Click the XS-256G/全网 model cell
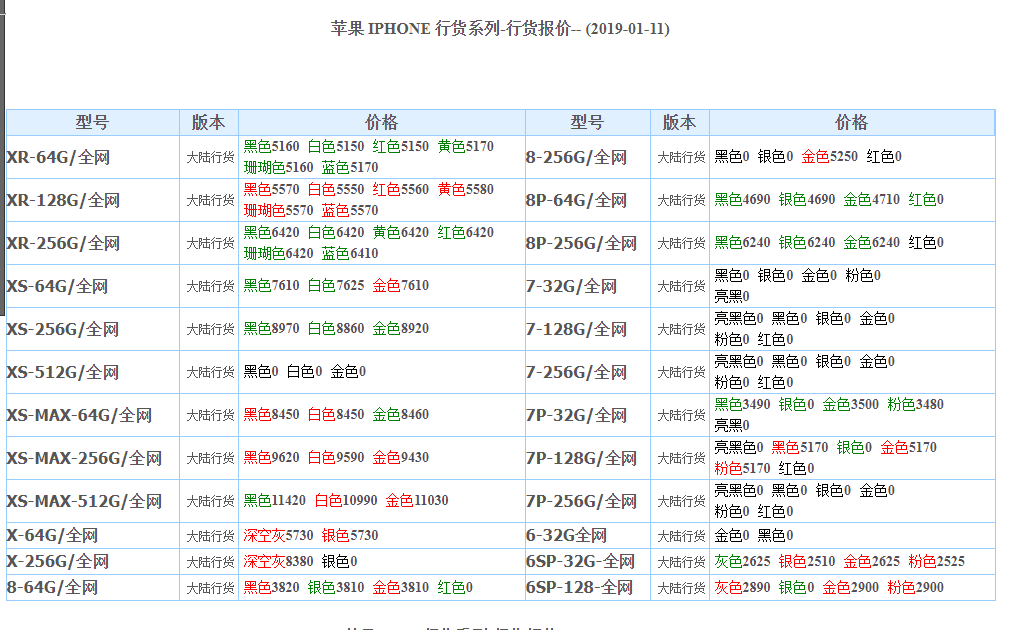1012x630 pixels. 93,329
